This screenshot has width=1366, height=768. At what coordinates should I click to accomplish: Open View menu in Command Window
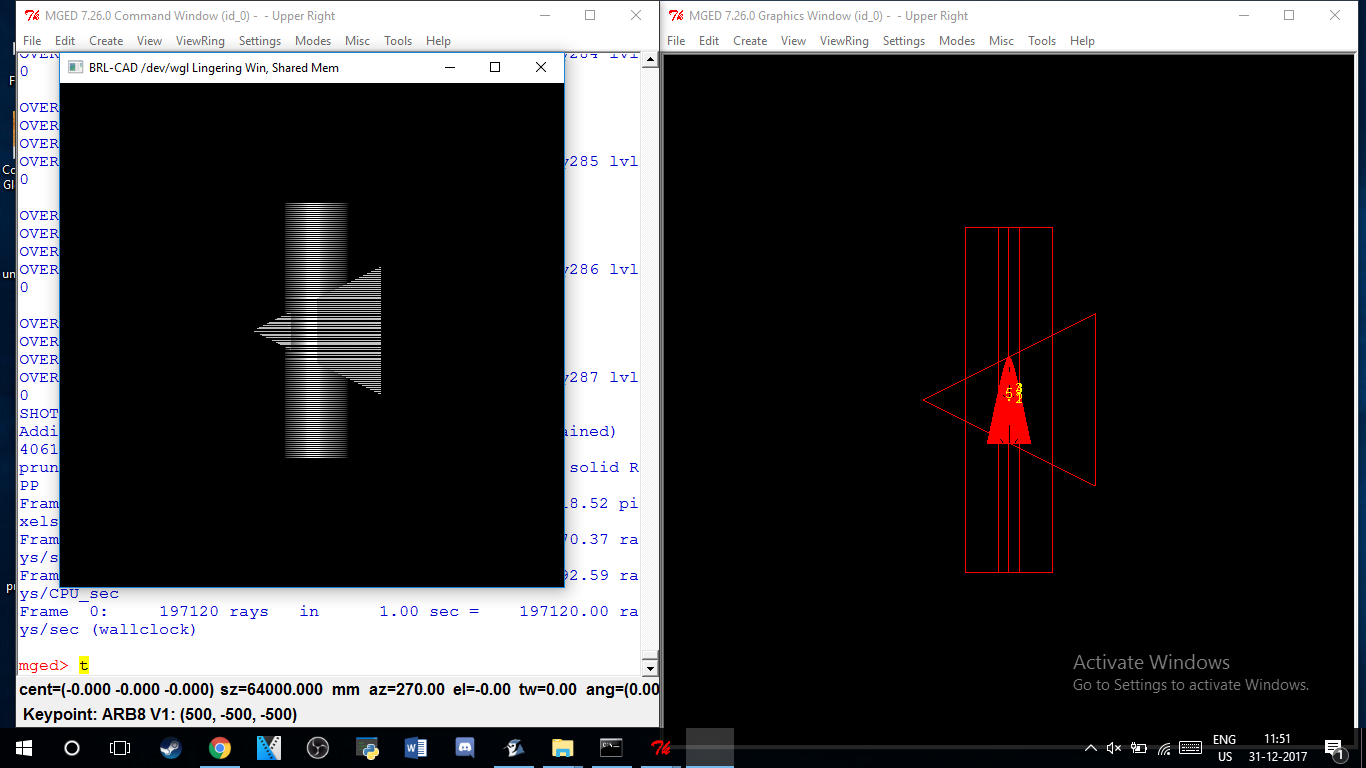click(x=149, y=41)
